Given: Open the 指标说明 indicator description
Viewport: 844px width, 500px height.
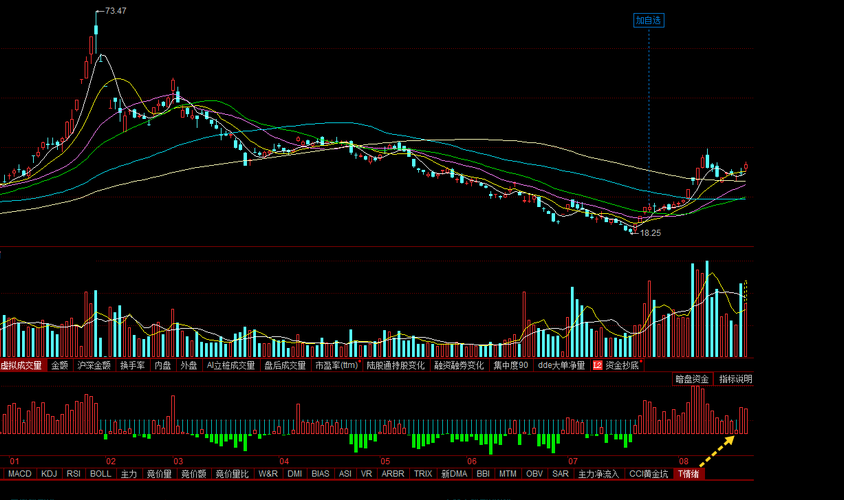Looking at the screenshot, I should tap(735, 379).
